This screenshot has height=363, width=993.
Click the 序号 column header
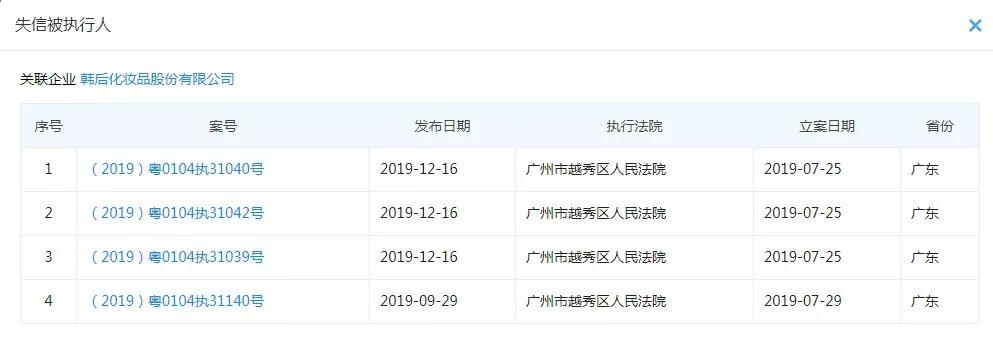click(x=48, y=126)
